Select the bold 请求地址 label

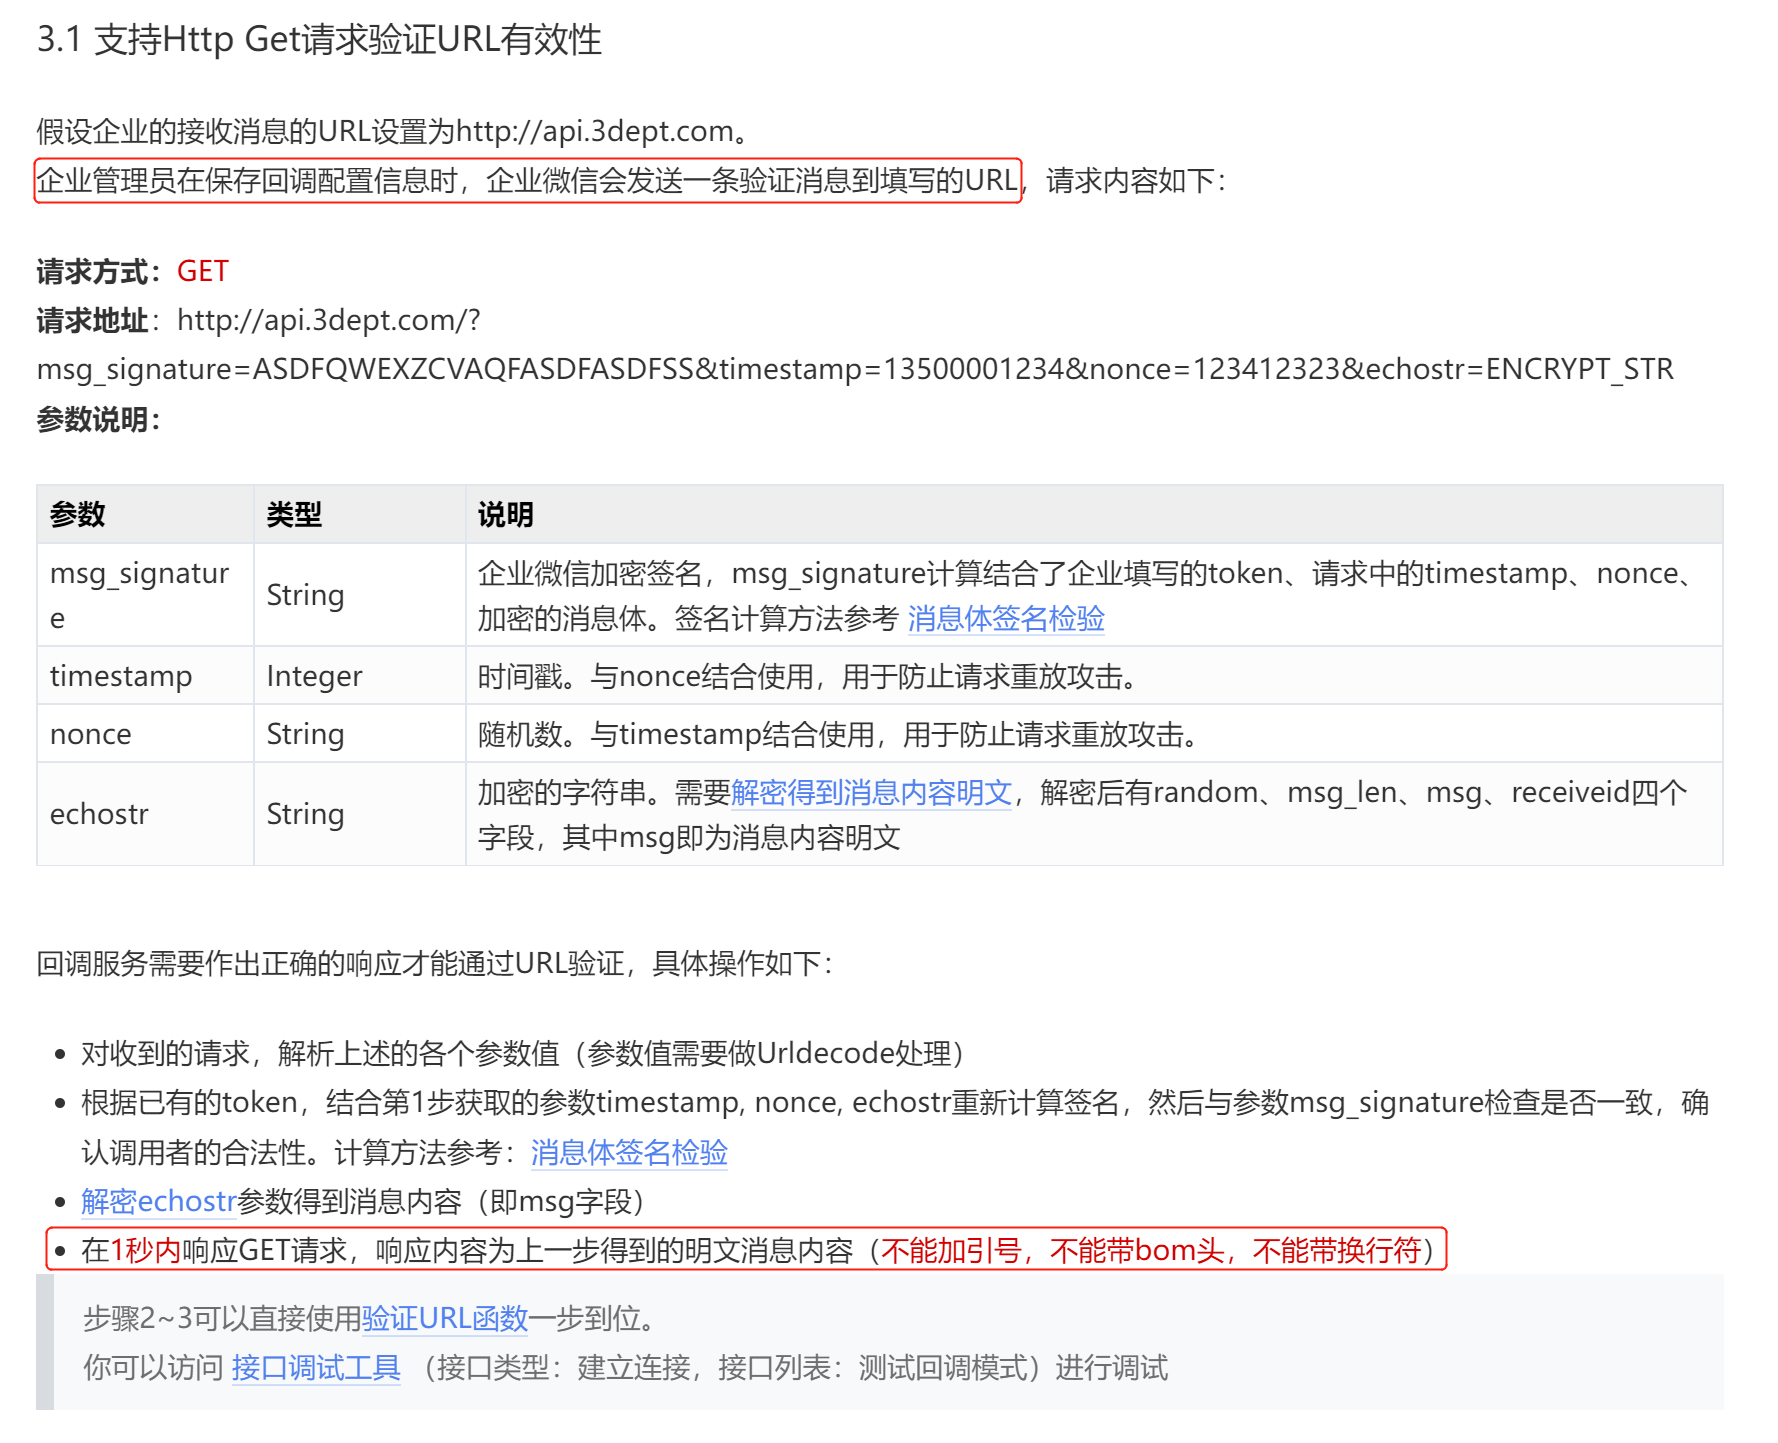pyautogui.click(x=93, y=320)
